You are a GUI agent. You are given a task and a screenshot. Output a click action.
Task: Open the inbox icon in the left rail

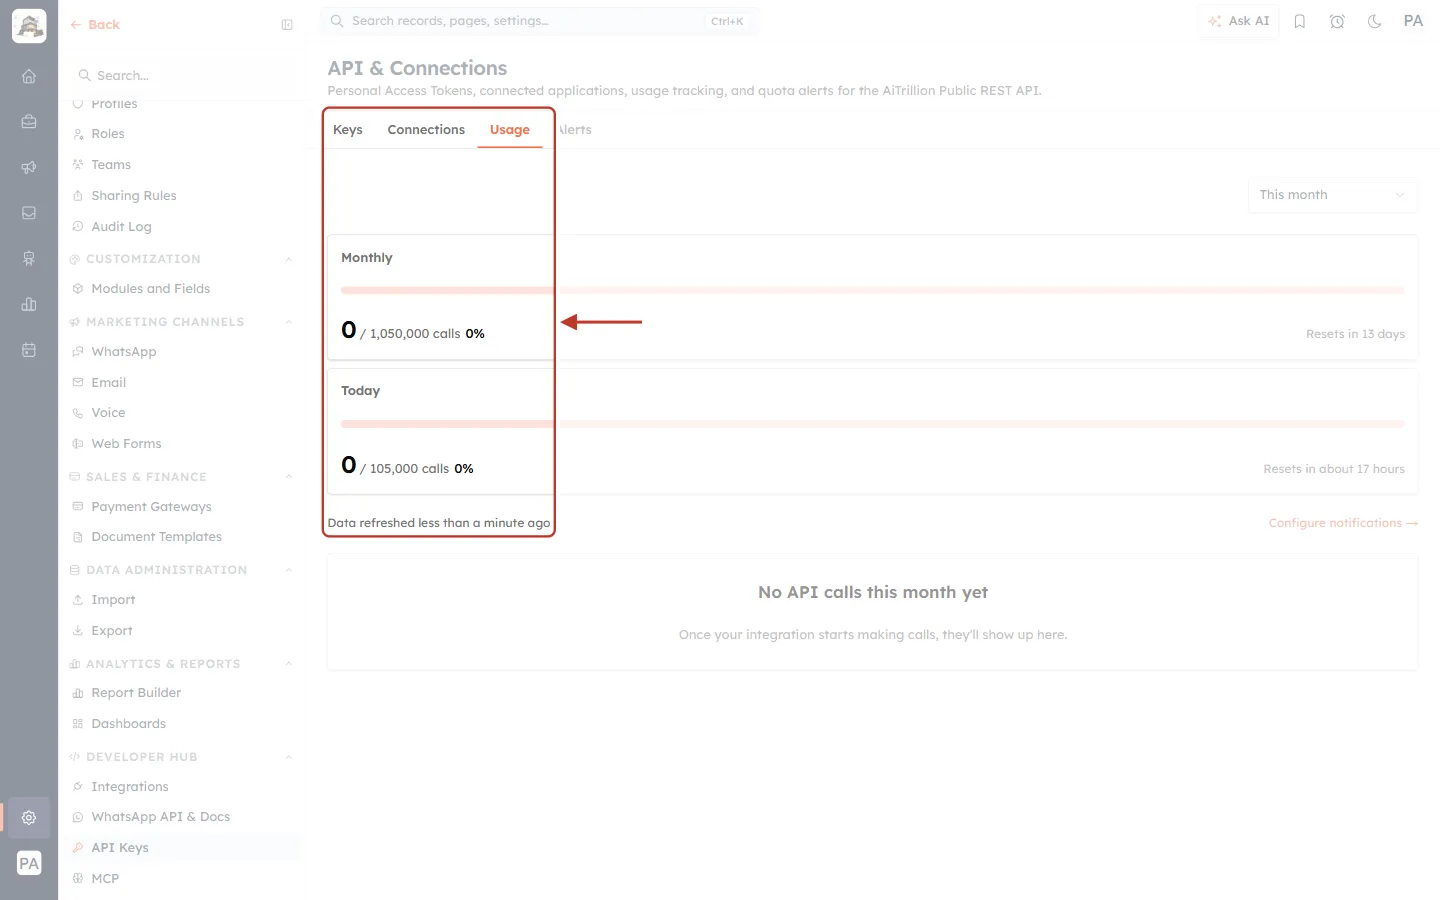[x=29, y=213]
